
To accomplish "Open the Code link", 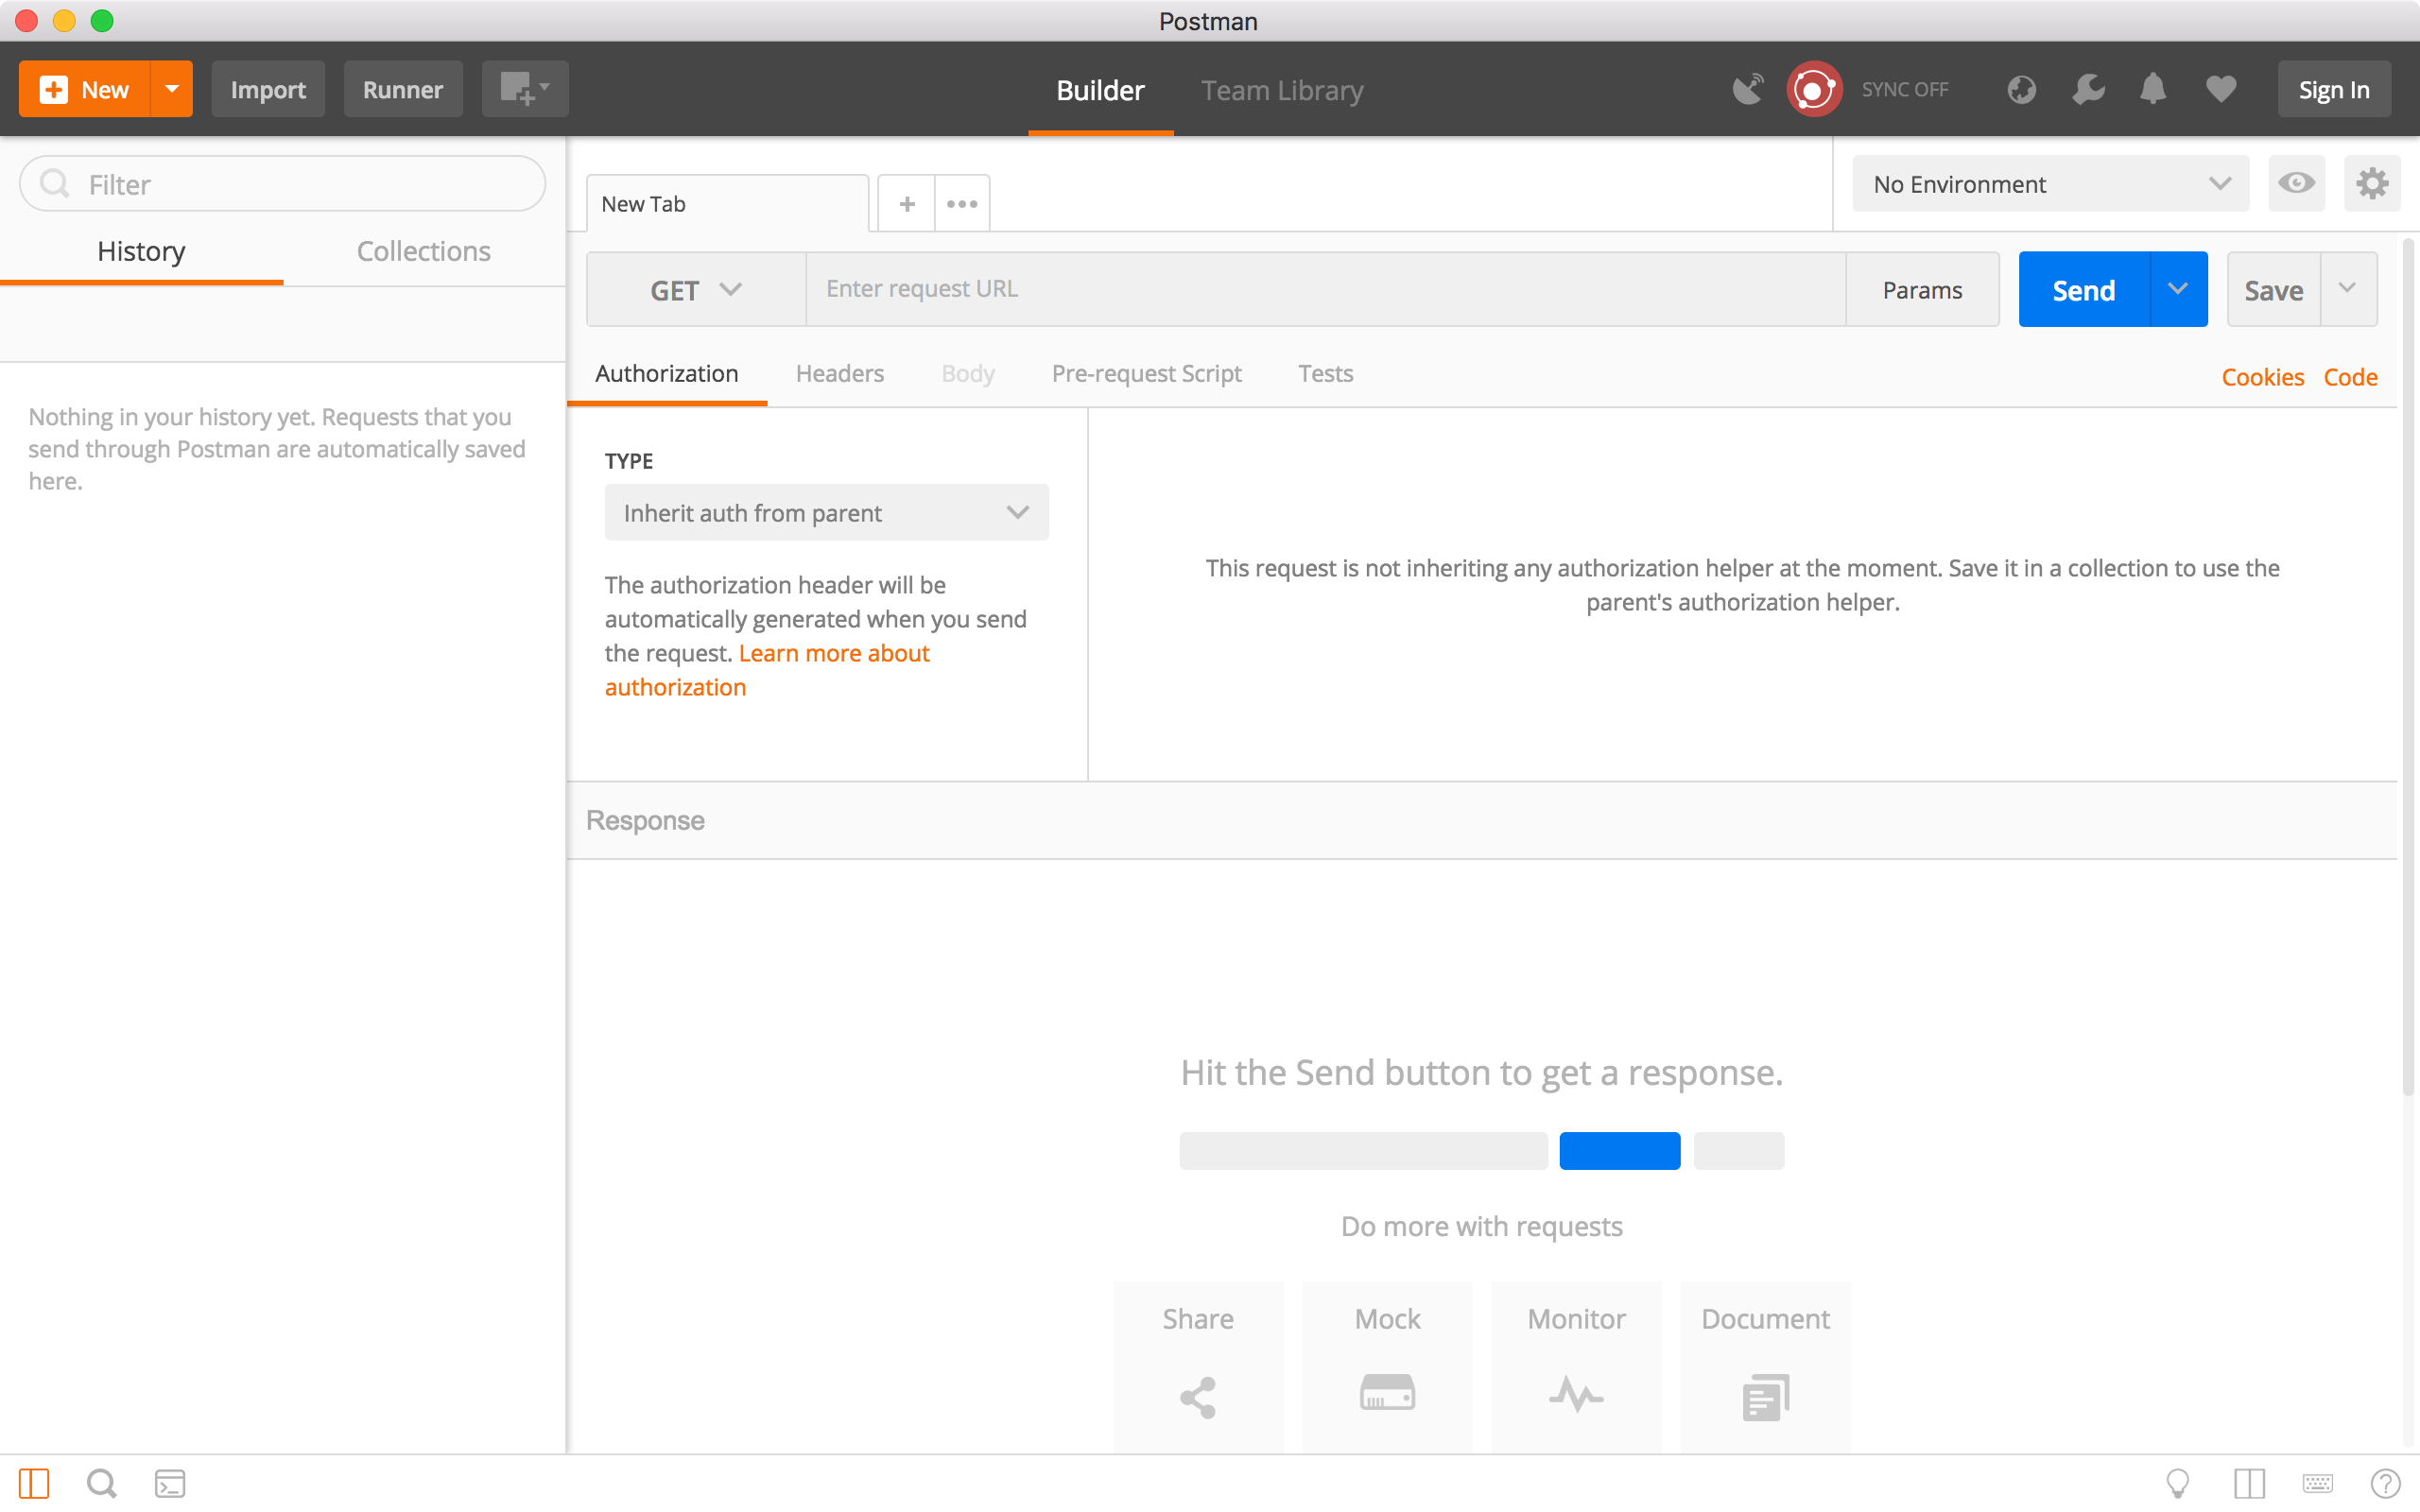I will (x=2350, y=377).
